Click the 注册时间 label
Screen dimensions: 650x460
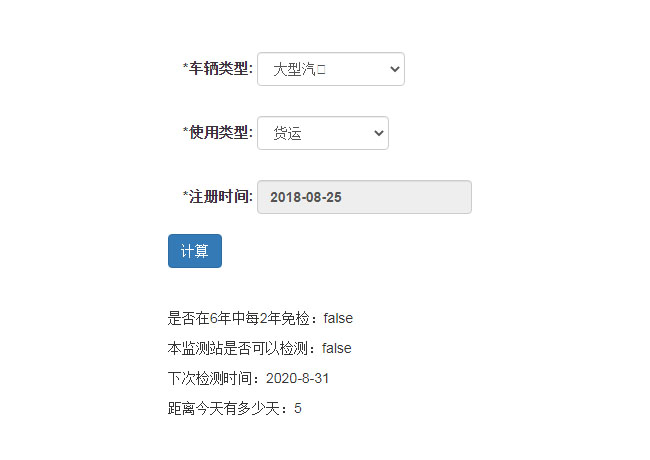(x=220, y=196)
